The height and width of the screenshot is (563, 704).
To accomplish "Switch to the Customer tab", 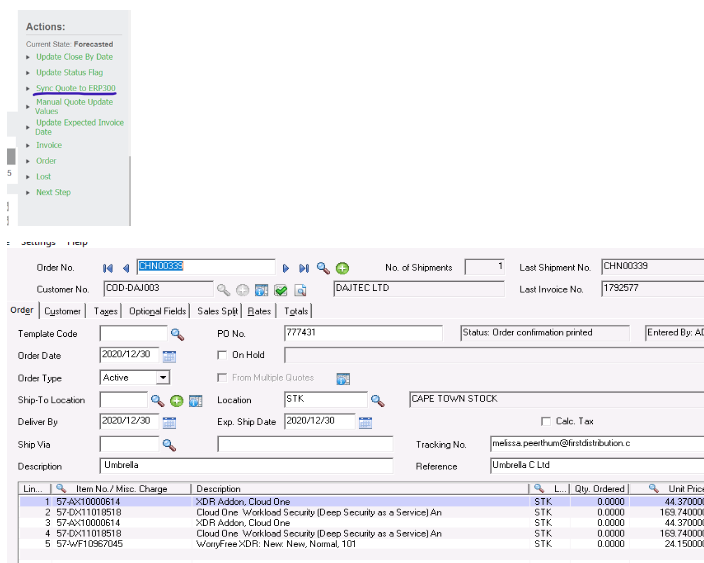I will (x=63, y=311).
